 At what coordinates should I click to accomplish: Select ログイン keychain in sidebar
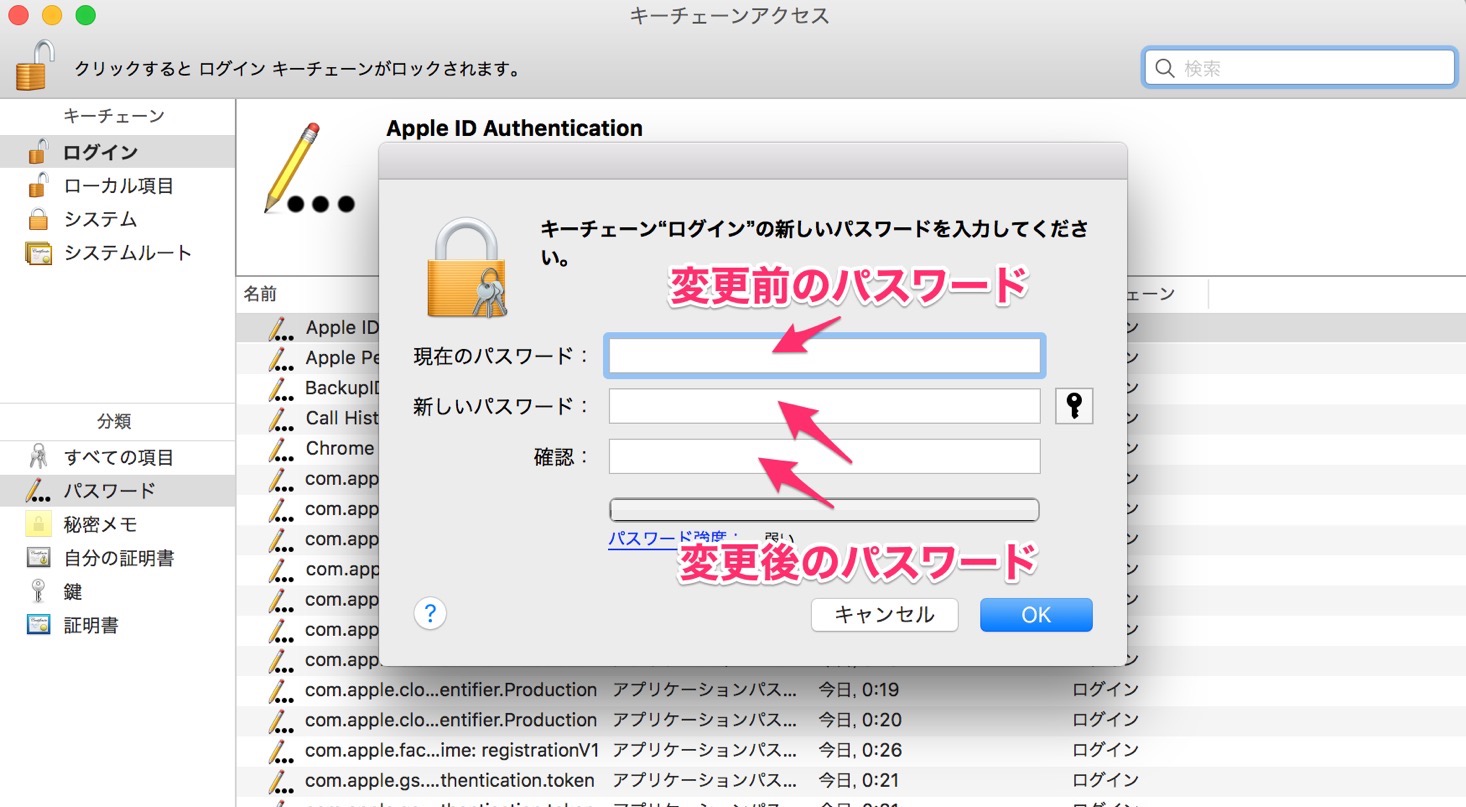click(x=117, y=152)
